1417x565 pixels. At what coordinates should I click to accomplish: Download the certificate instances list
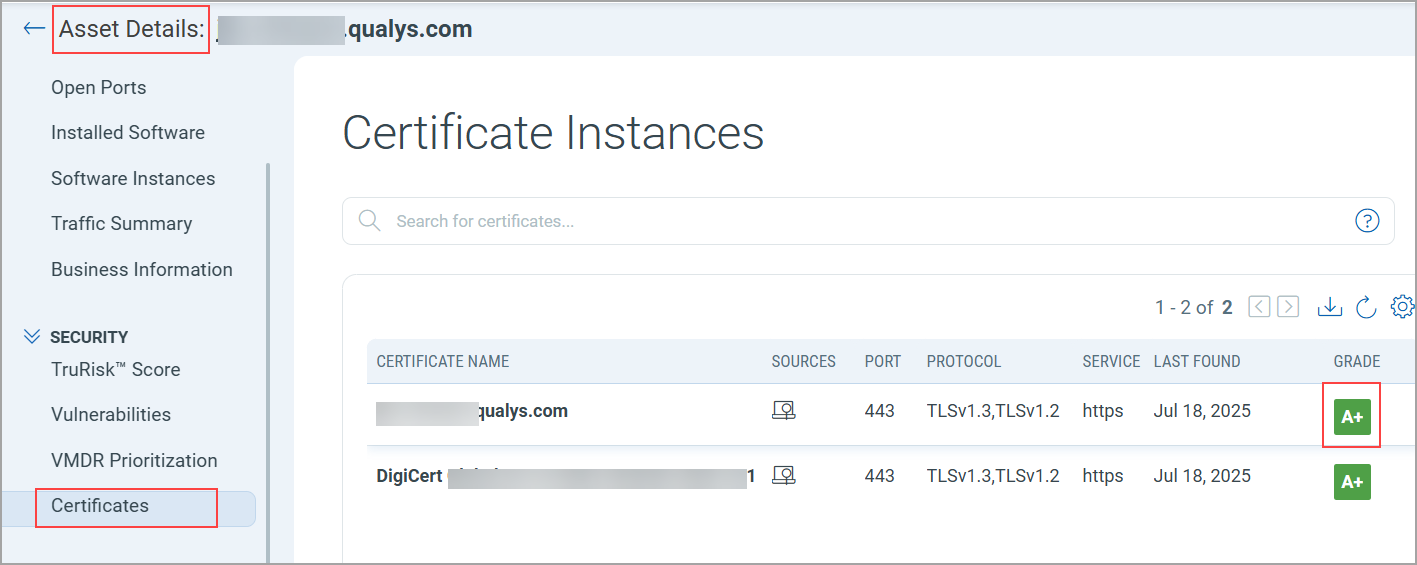coord(1329,307)
